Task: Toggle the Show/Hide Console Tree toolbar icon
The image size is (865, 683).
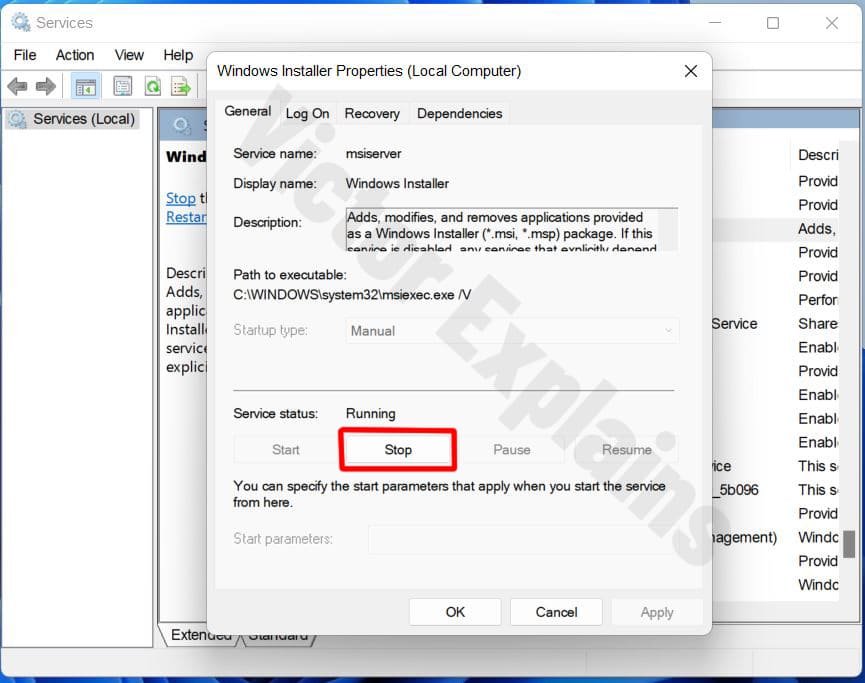Action: coord(86,87)
